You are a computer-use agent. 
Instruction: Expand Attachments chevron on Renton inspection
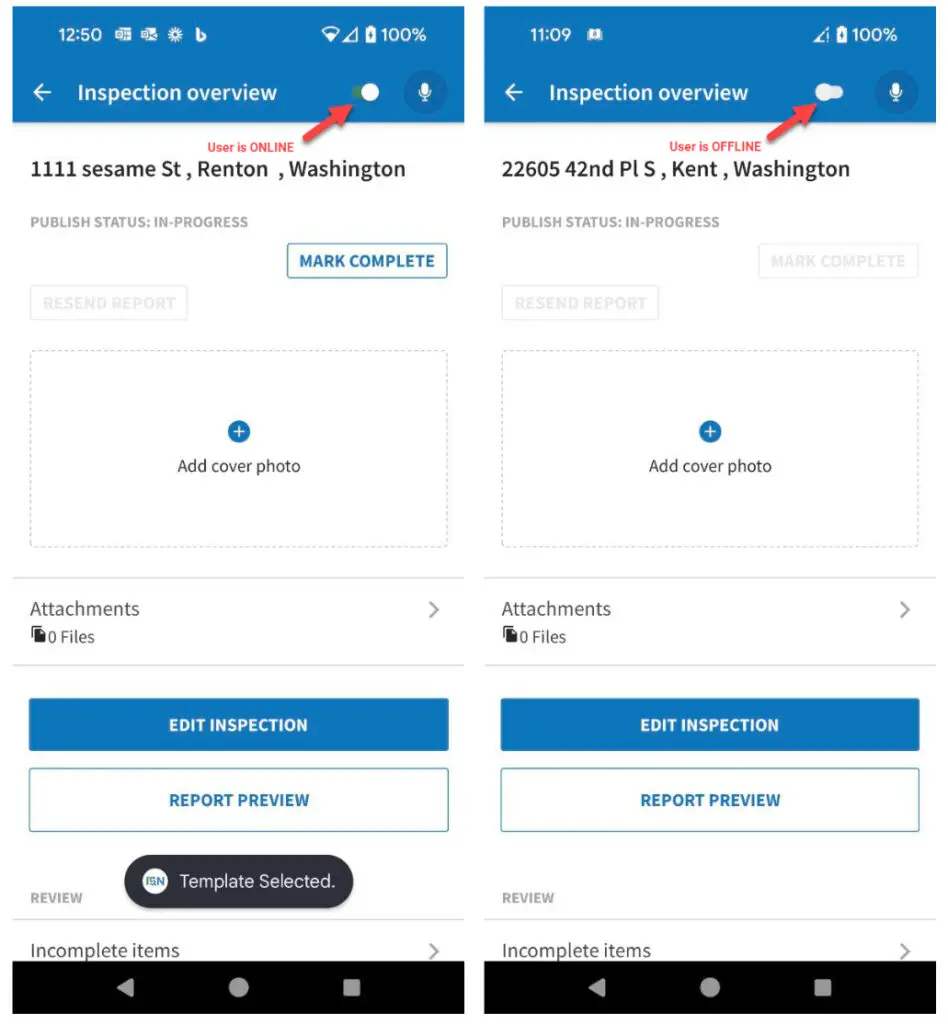(434, 610)
